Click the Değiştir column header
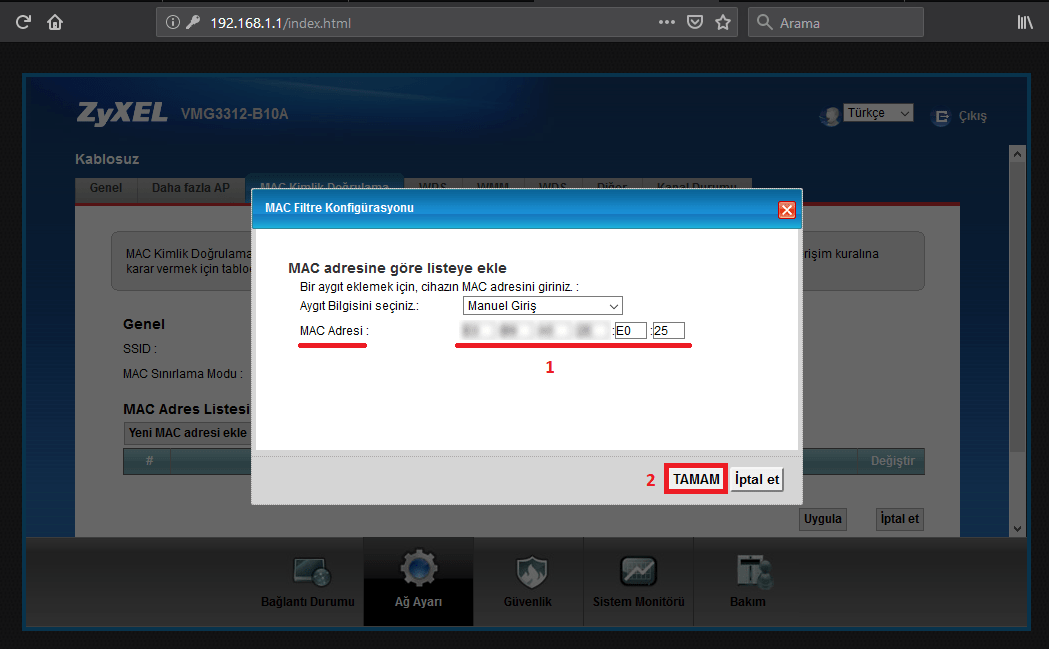 click(x=892, y=461)
